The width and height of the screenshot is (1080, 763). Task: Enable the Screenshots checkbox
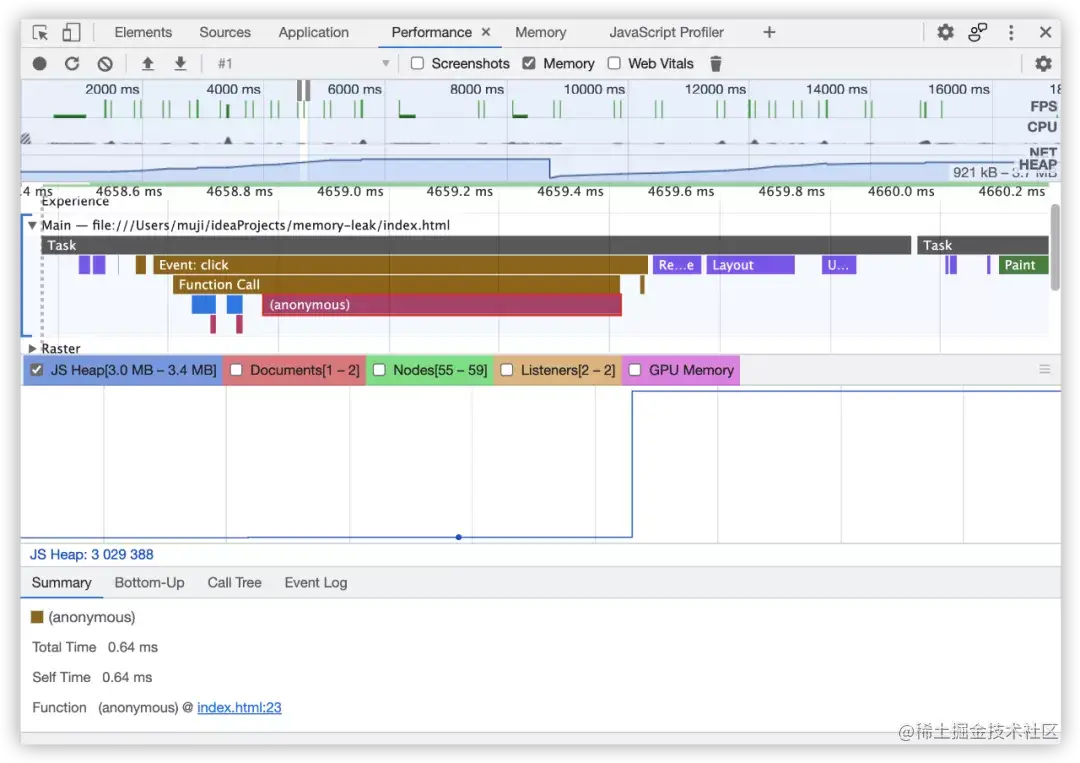click(x=417, y=63)
